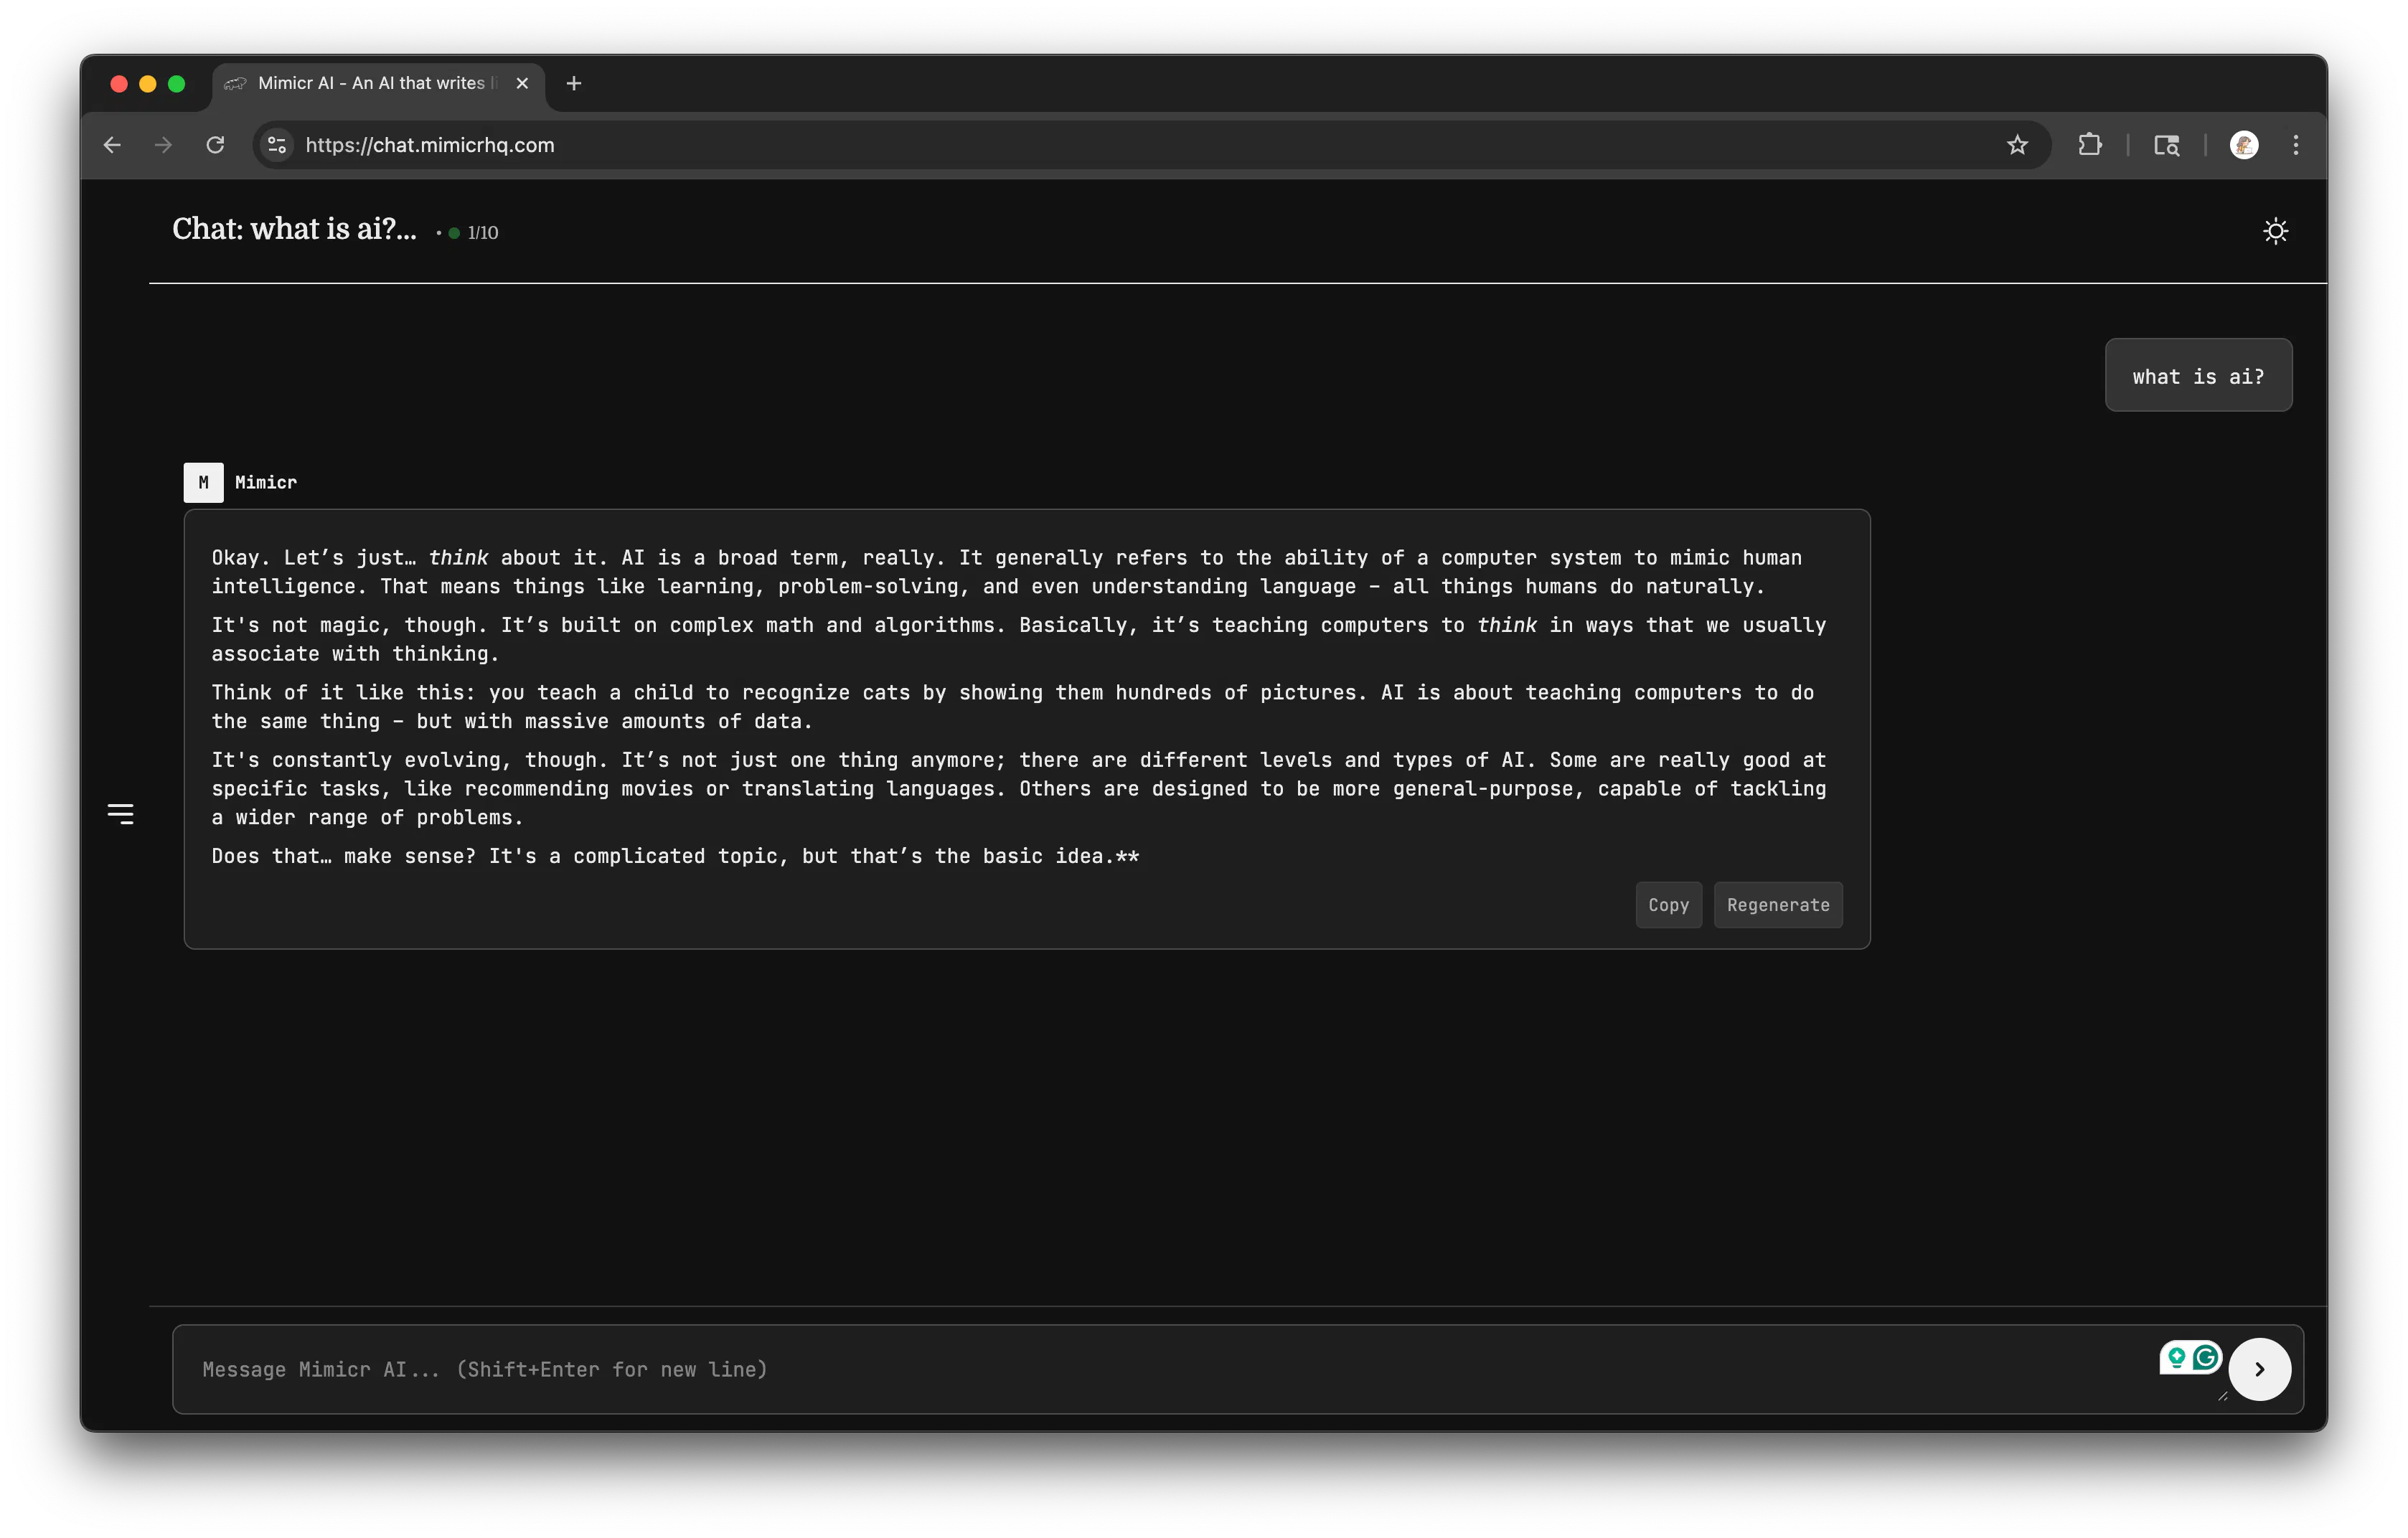Click the address bar URL chat.mimicrhq.com
This screenshot has height=1538, width=2408.
click(430, 145)
